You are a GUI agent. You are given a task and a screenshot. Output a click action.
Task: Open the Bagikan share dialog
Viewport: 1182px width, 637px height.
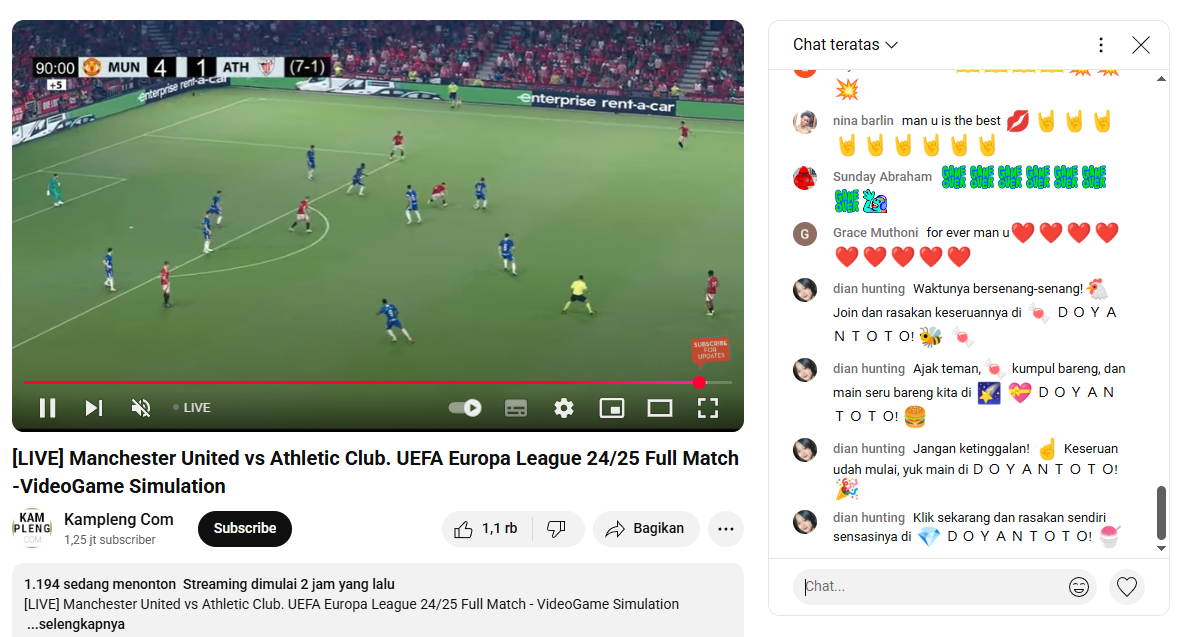pos(646,528)
